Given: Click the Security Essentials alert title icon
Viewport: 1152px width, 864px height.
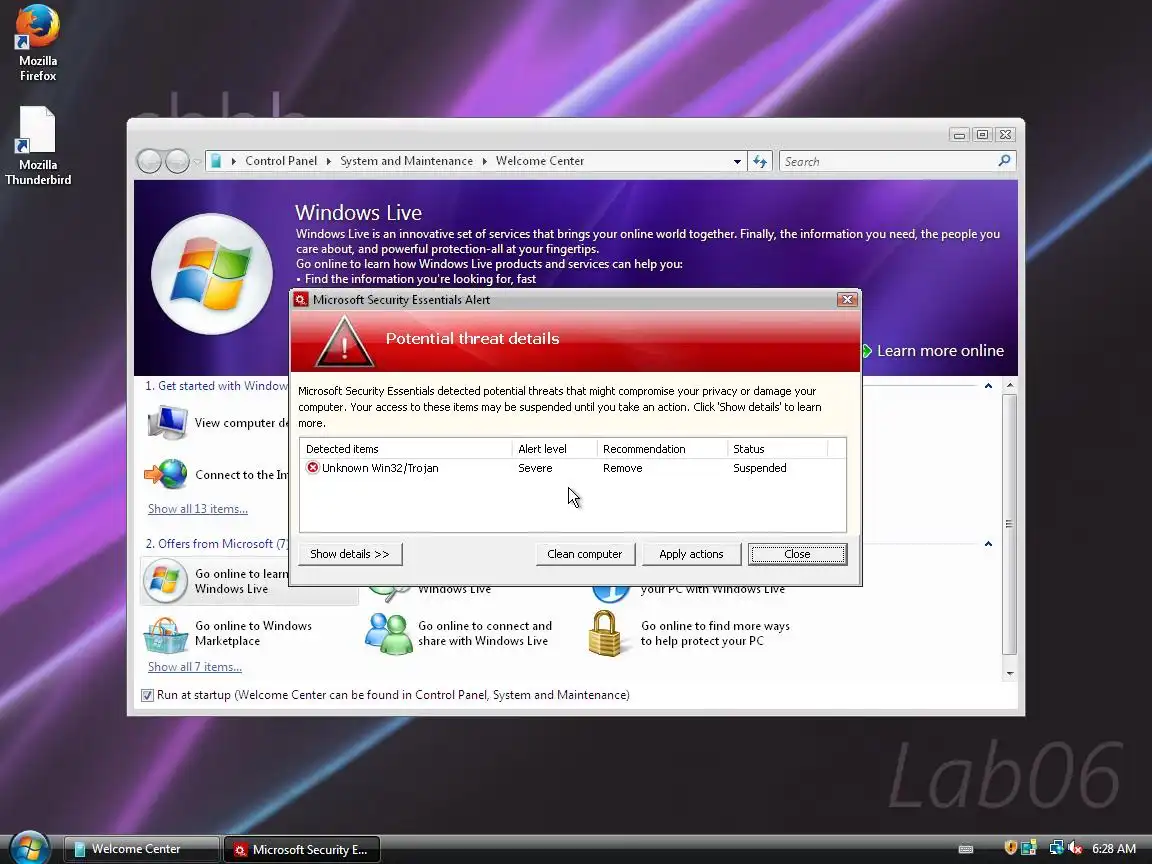Looking at the screenshot, I should [300, 299].
